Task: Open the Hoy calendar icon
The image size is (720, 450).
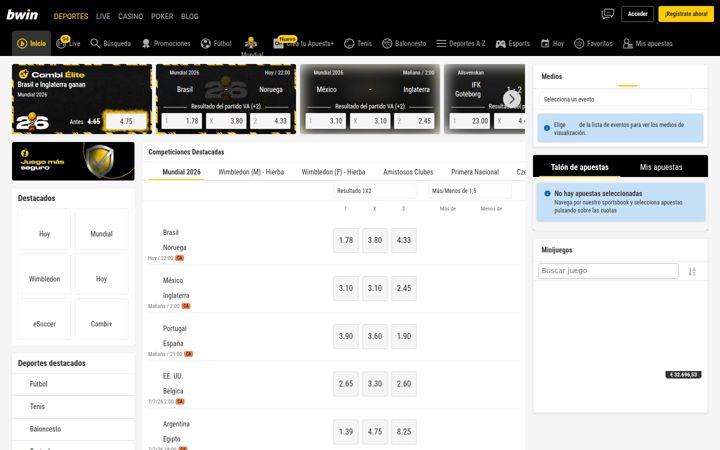Action: 545,44
